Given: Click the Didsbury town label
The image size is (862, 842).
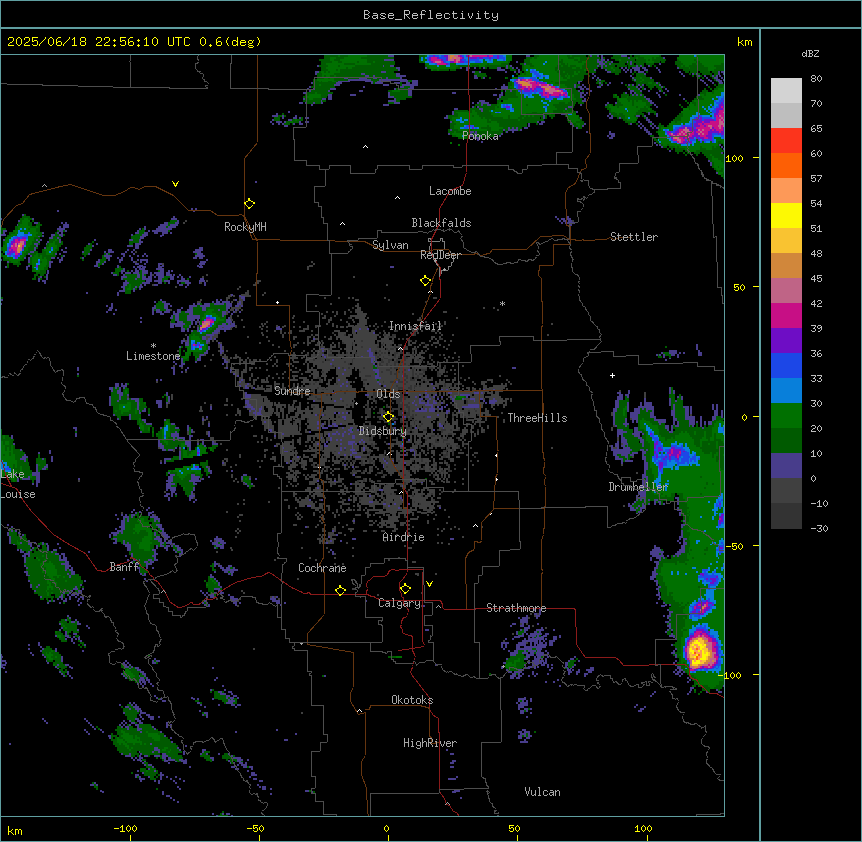Looking at the screenshot, I should pyautogui.click(x=383, y=431).
